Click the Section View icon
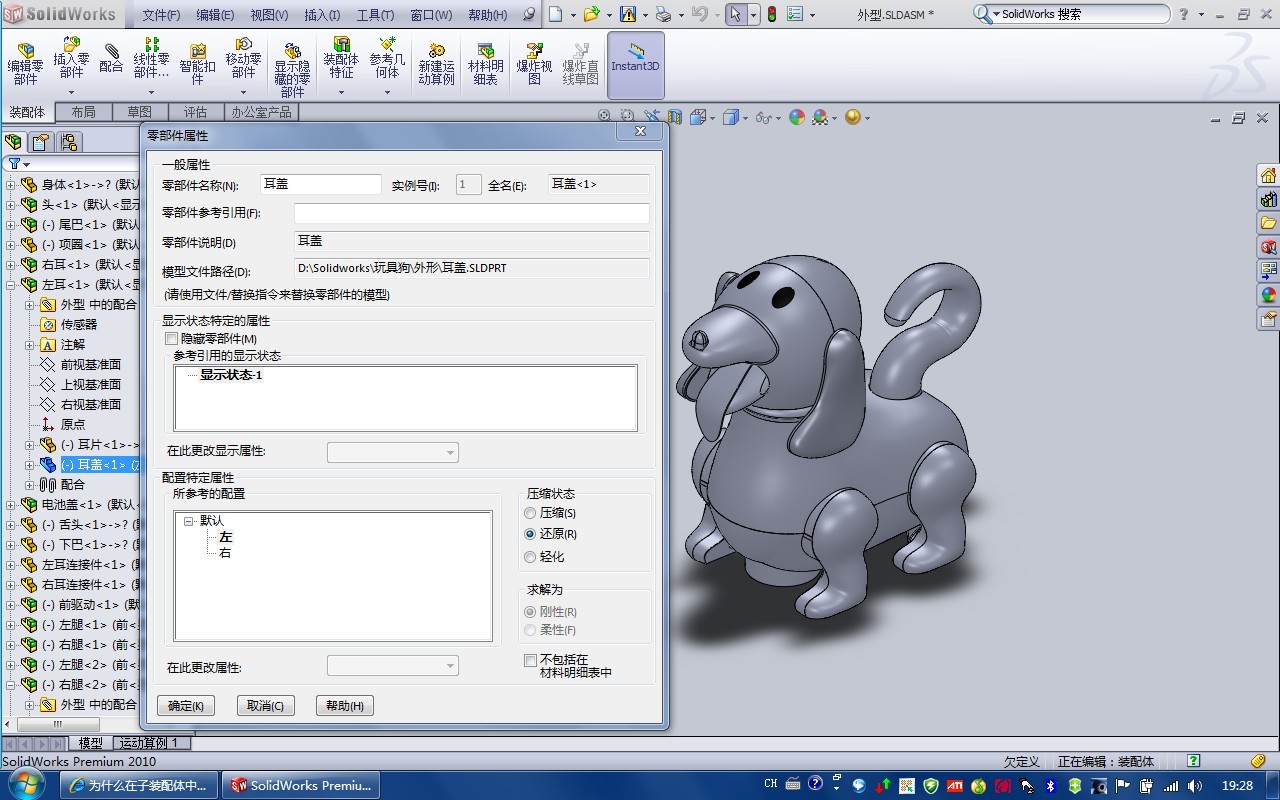 [x=675, y=117]
